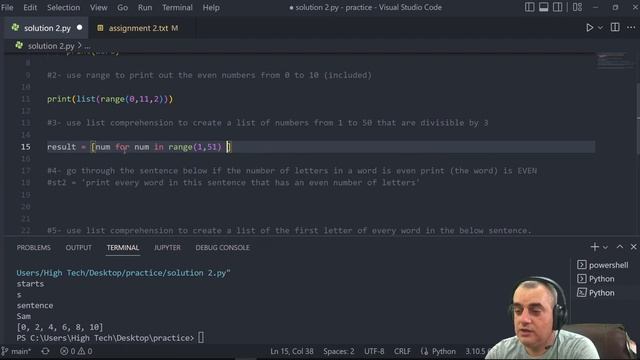The width and height of the screenshot is (640, 360).
Task: Click solution 2.py in the breadcrumb
Action: 51,46
